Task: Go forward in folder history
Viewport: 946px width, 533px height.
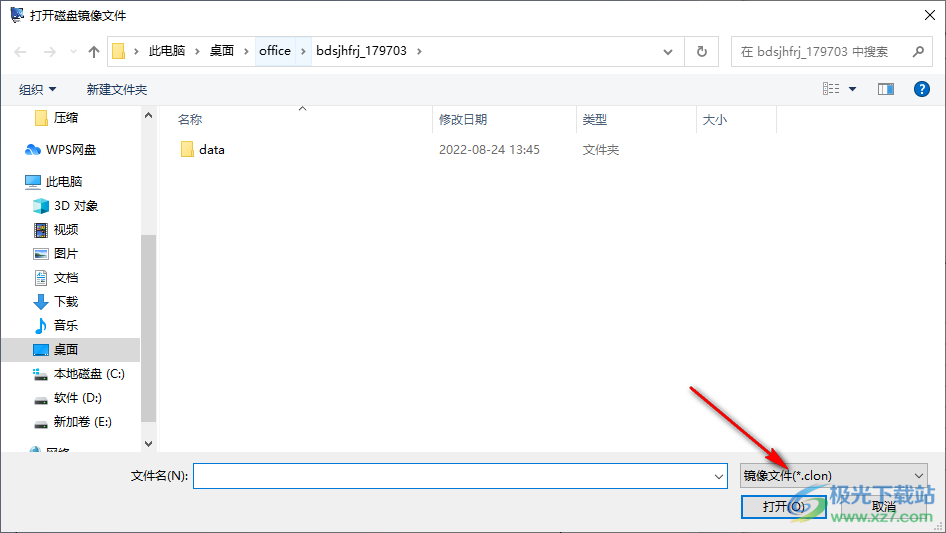Action: pos(49,52)
